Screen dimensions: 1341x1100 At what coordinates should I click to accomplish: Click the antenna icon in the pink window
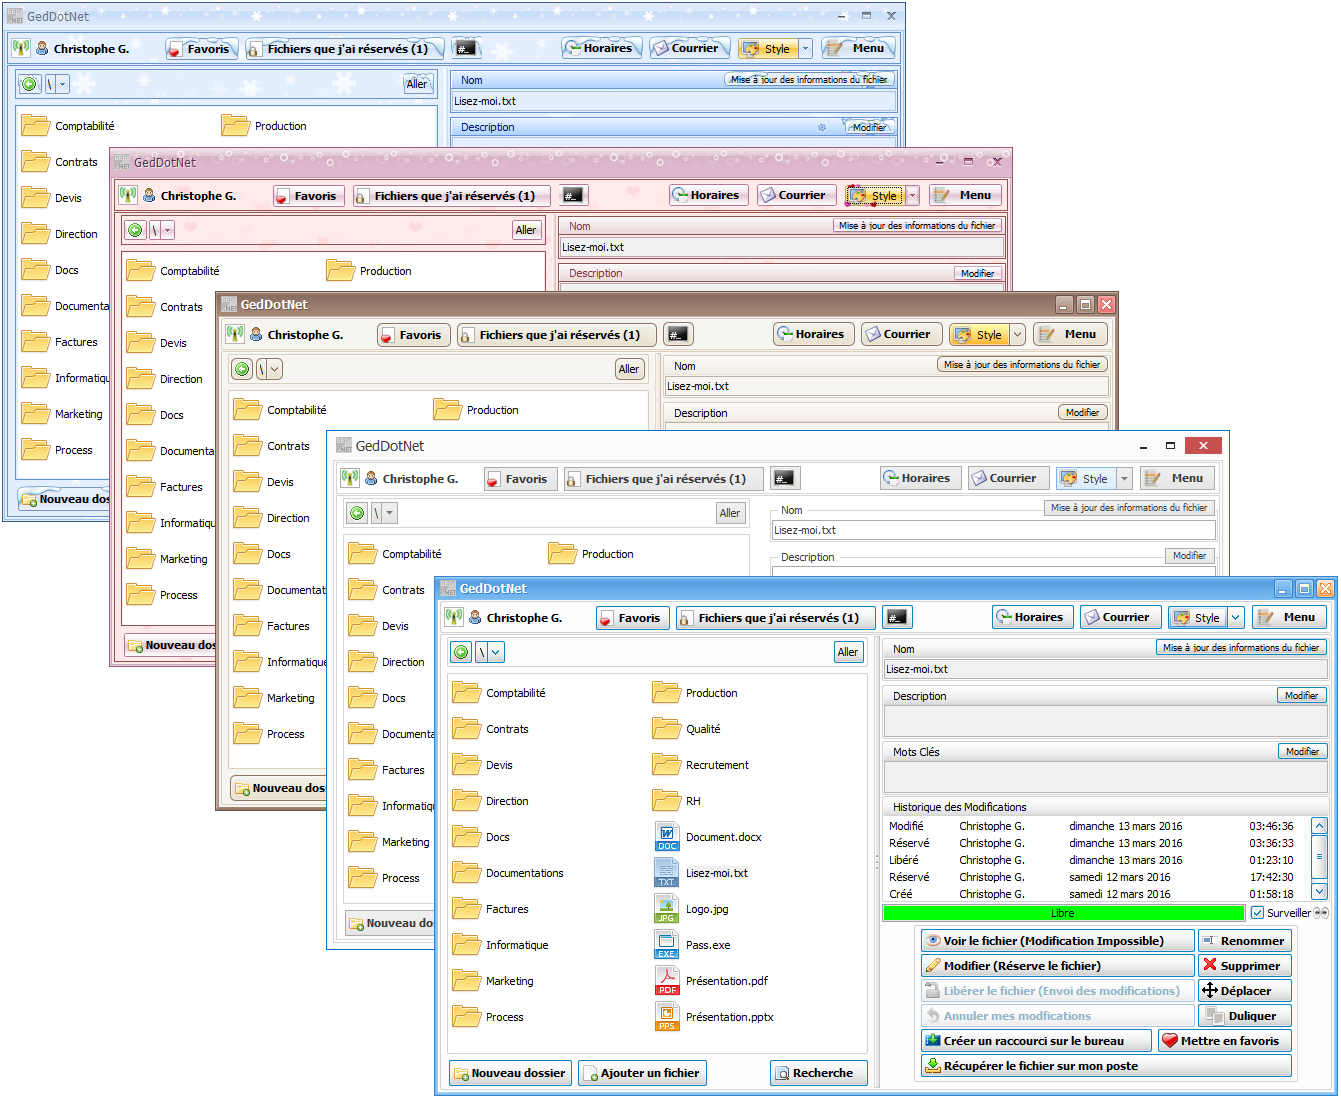128,196
